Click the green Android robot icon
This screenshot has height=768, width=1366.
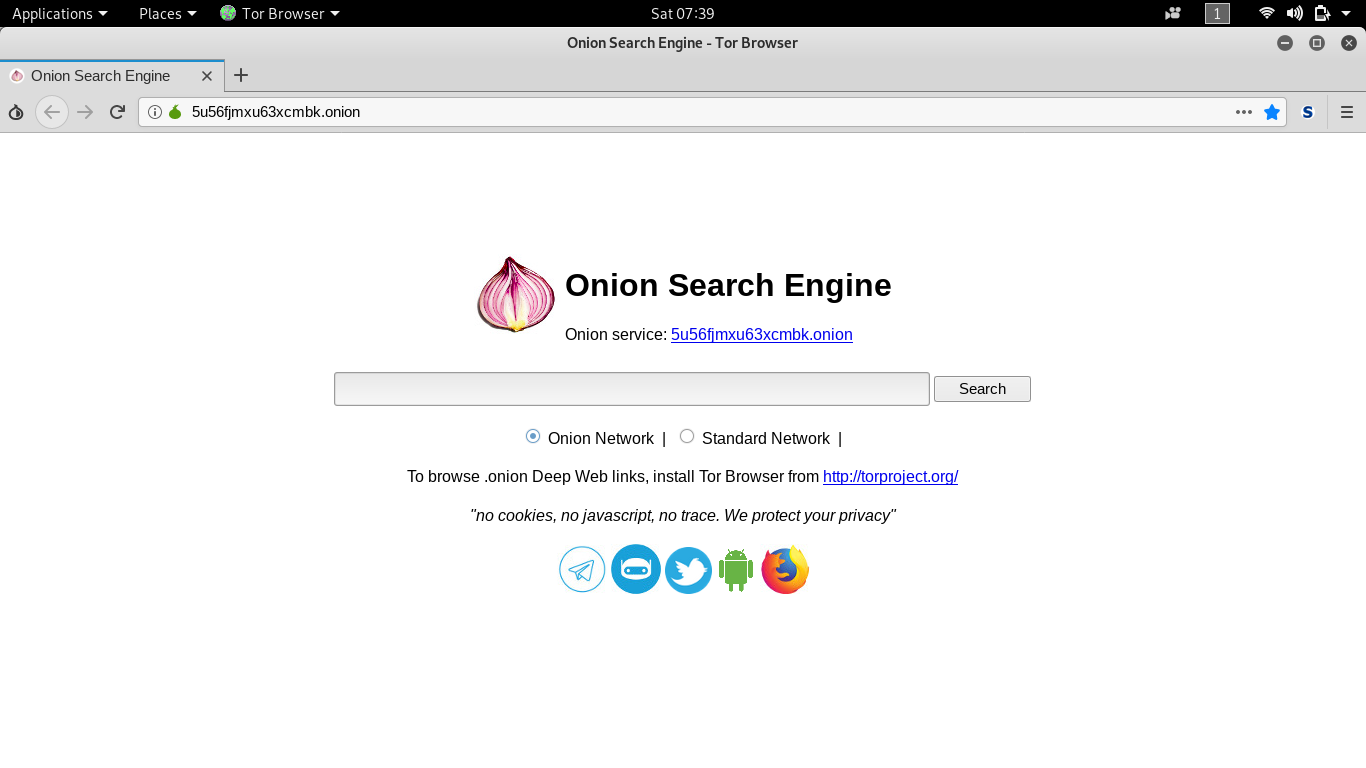coord(736,570)
